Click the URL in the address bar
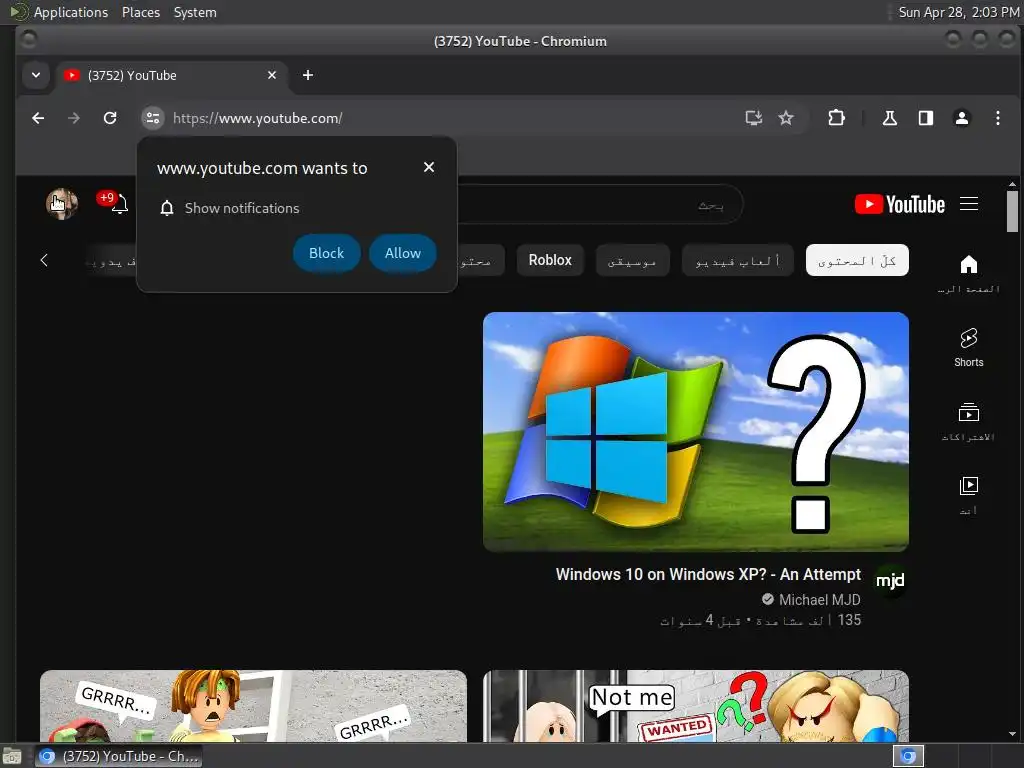The height and width of the screenshot is (768, 1024). pos(257,118)
